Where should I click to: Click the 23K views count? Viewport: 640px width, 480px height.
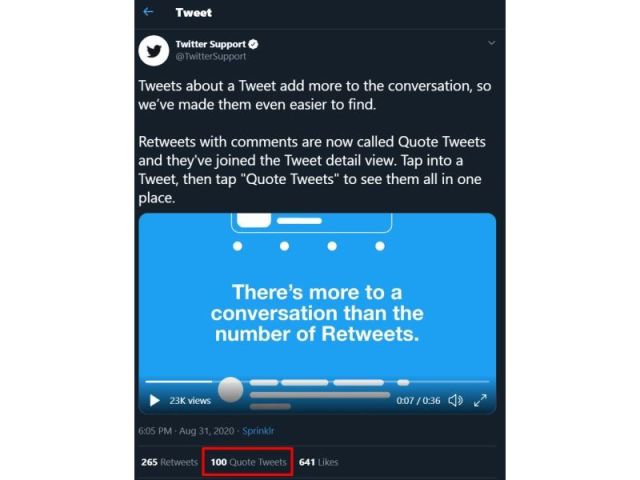(x=190, y=400)
